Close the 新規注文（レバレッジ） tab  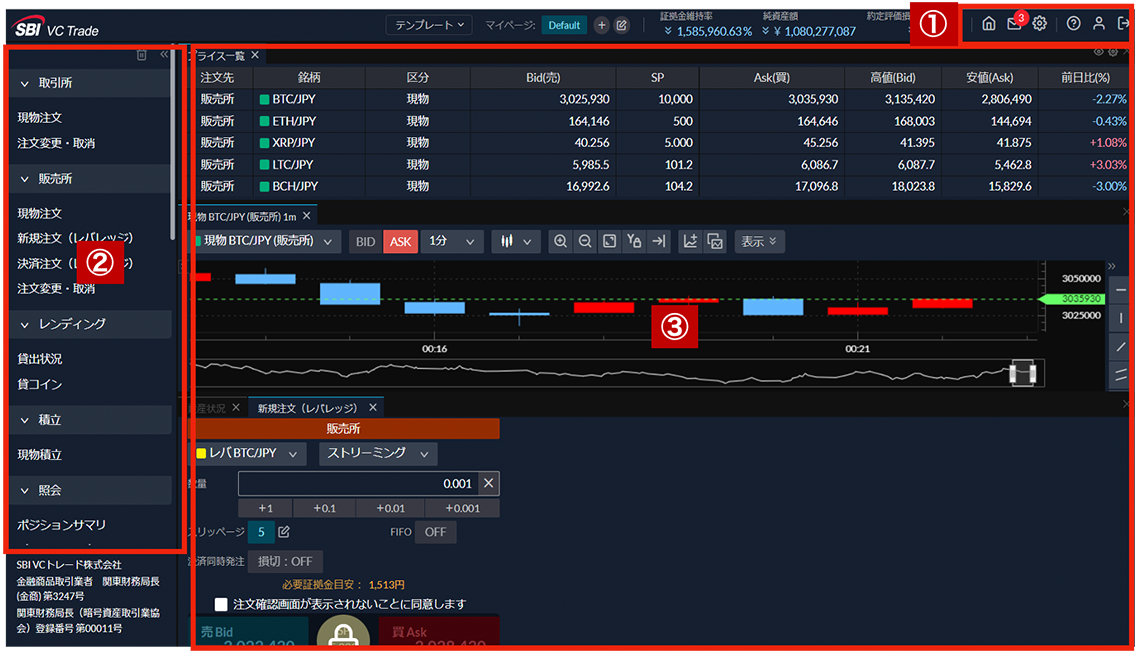373,408
